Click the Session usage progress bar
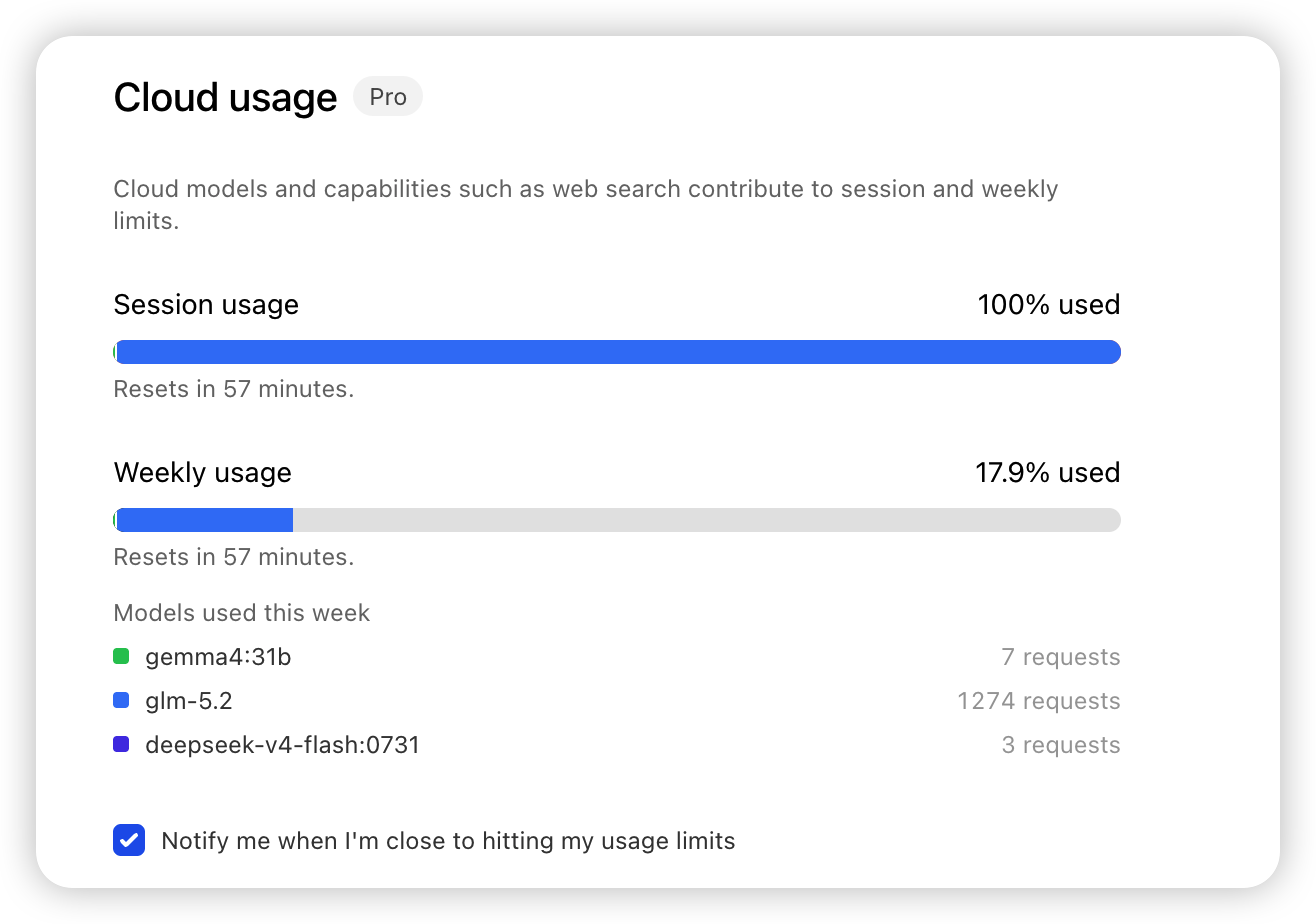This screenshot has height=924, width=1316. [x=617, y=352]
